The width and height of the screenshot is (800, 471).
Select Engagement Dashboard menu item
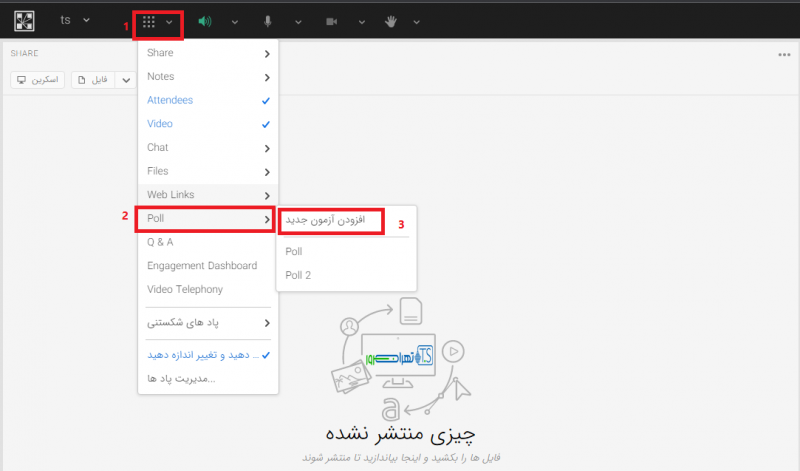click(202, 266)
